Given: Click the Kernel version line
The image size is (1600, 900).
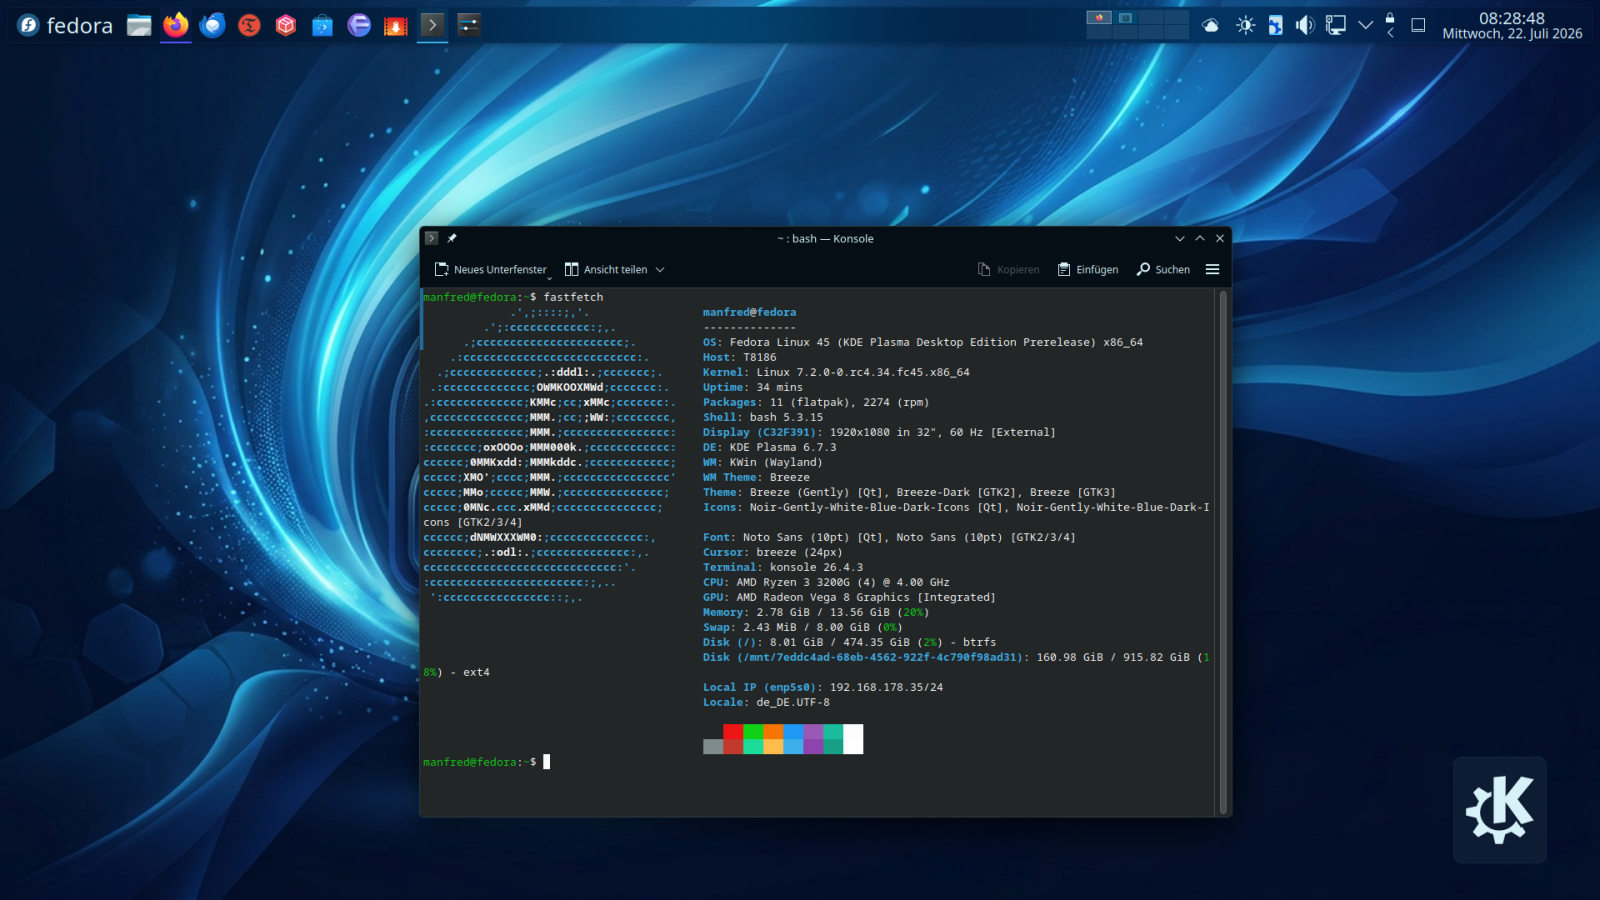Looking at the screenshot, I should (x=836, y=372).
